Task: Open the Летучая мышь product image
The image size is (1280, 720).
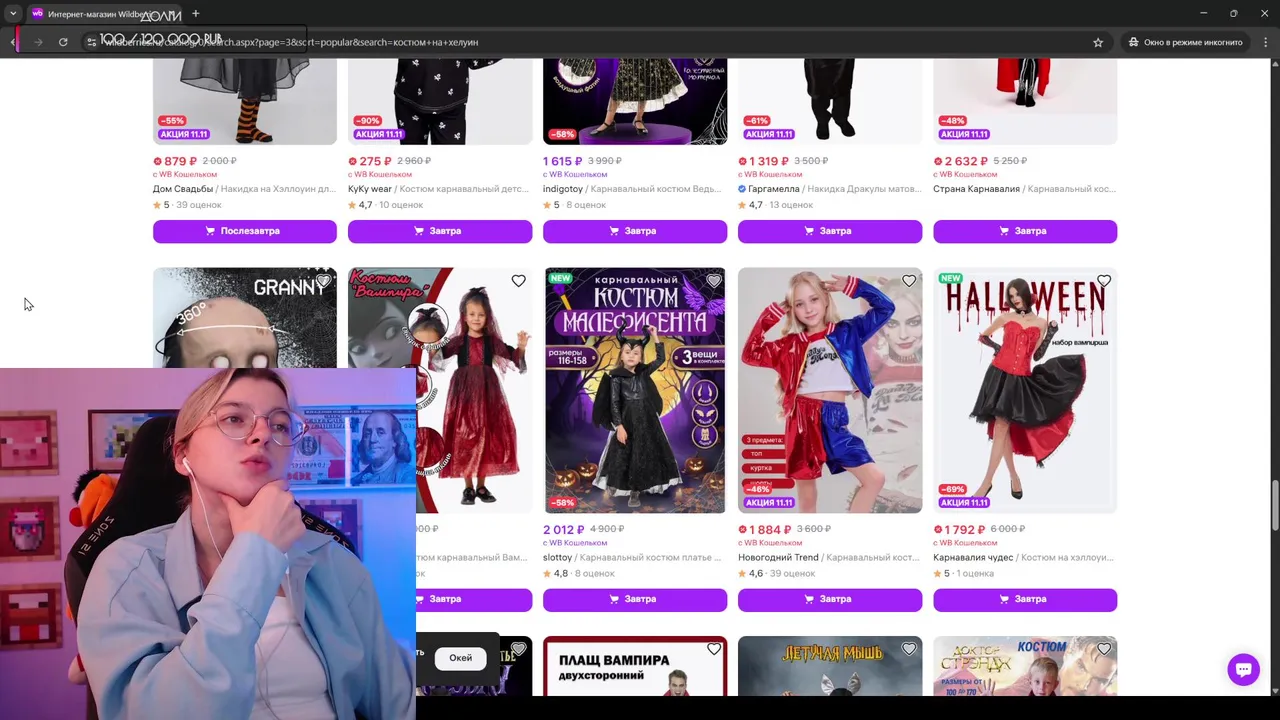Action: 829,666
